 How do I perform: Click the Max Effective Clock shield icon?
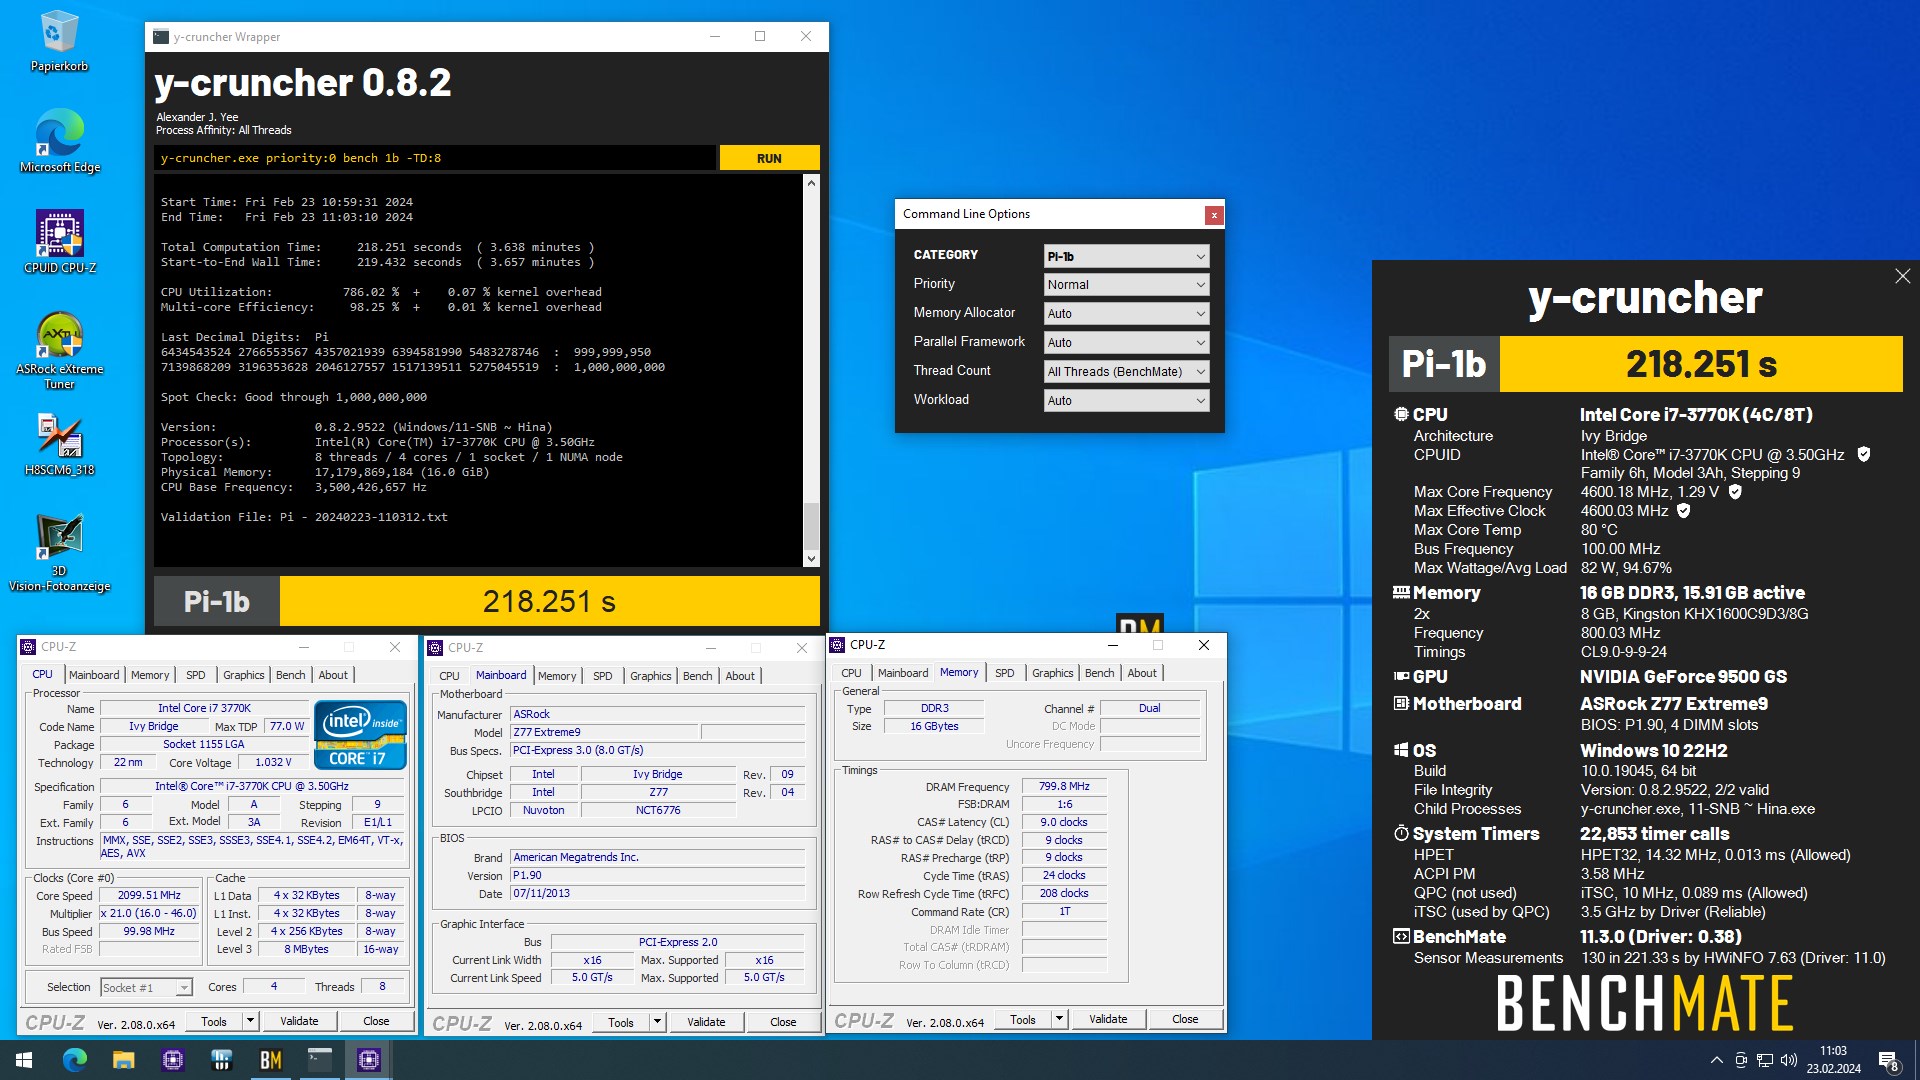(1684, 511)
